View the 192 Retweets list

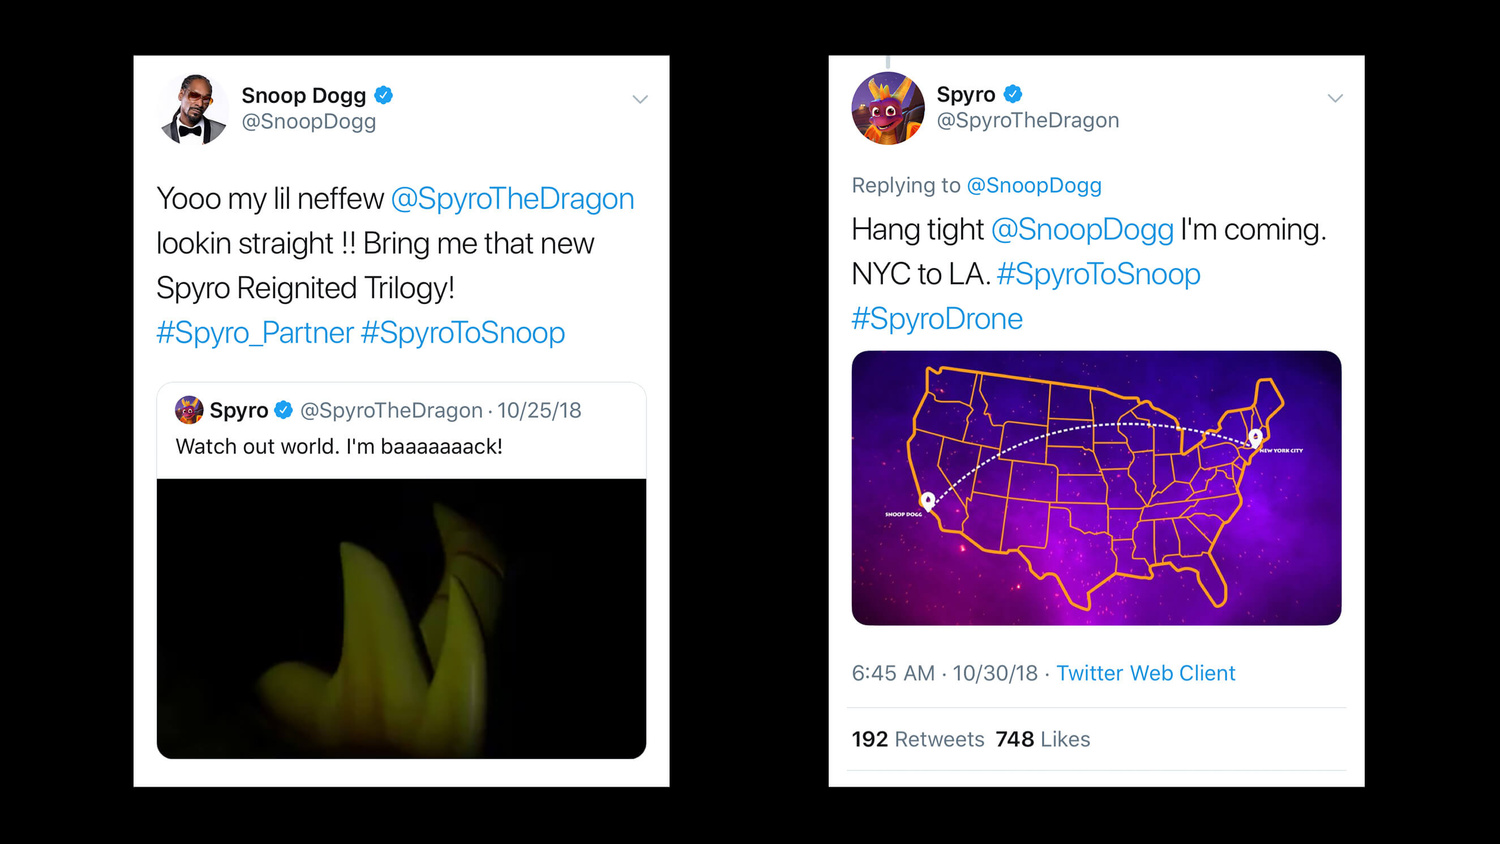[x=918, y=740]
